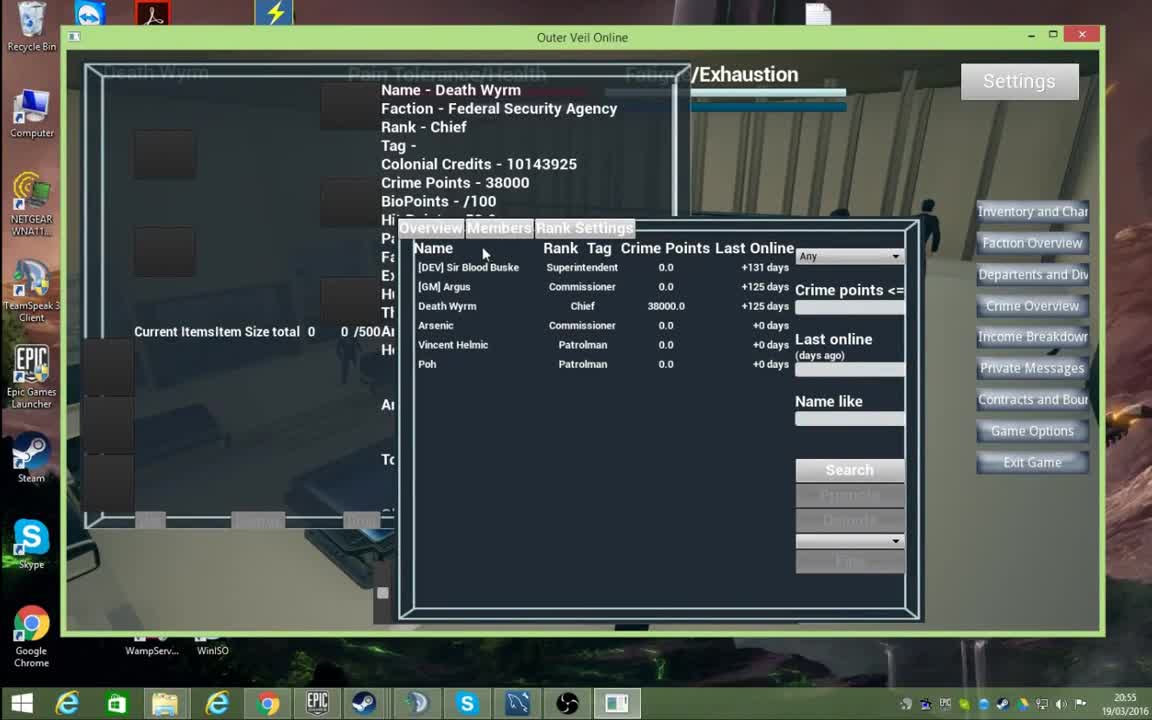Switch to the Overview tab
The image size is (1152, 720).
430,228
